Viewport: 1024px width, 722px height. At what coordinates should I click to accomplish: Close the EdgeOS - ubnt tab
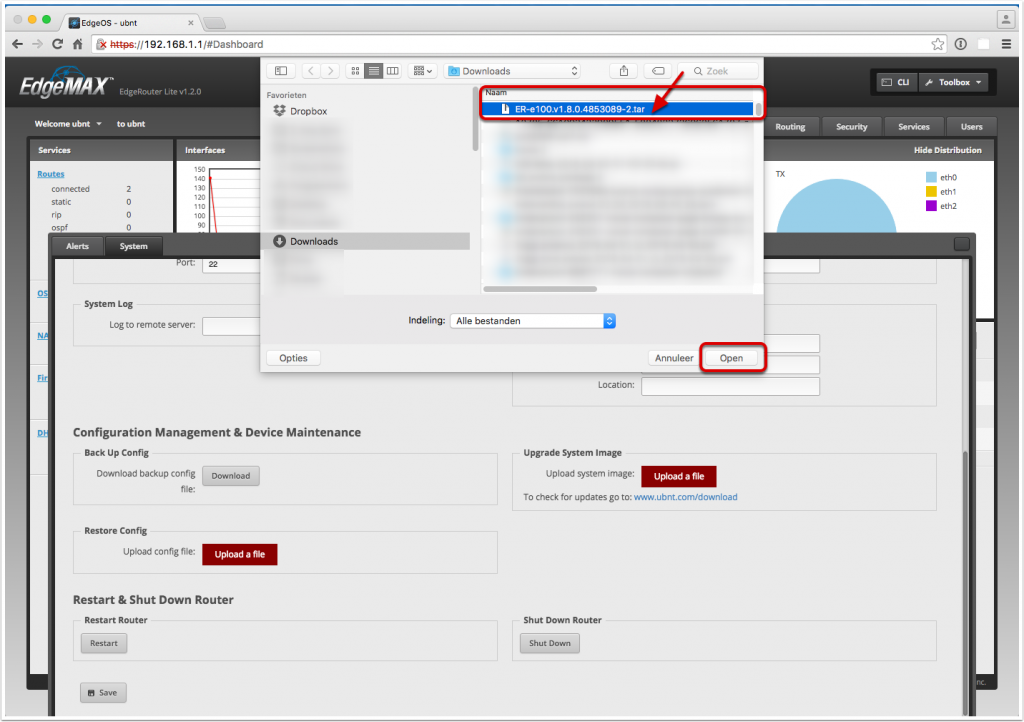(x=191, y=23)
